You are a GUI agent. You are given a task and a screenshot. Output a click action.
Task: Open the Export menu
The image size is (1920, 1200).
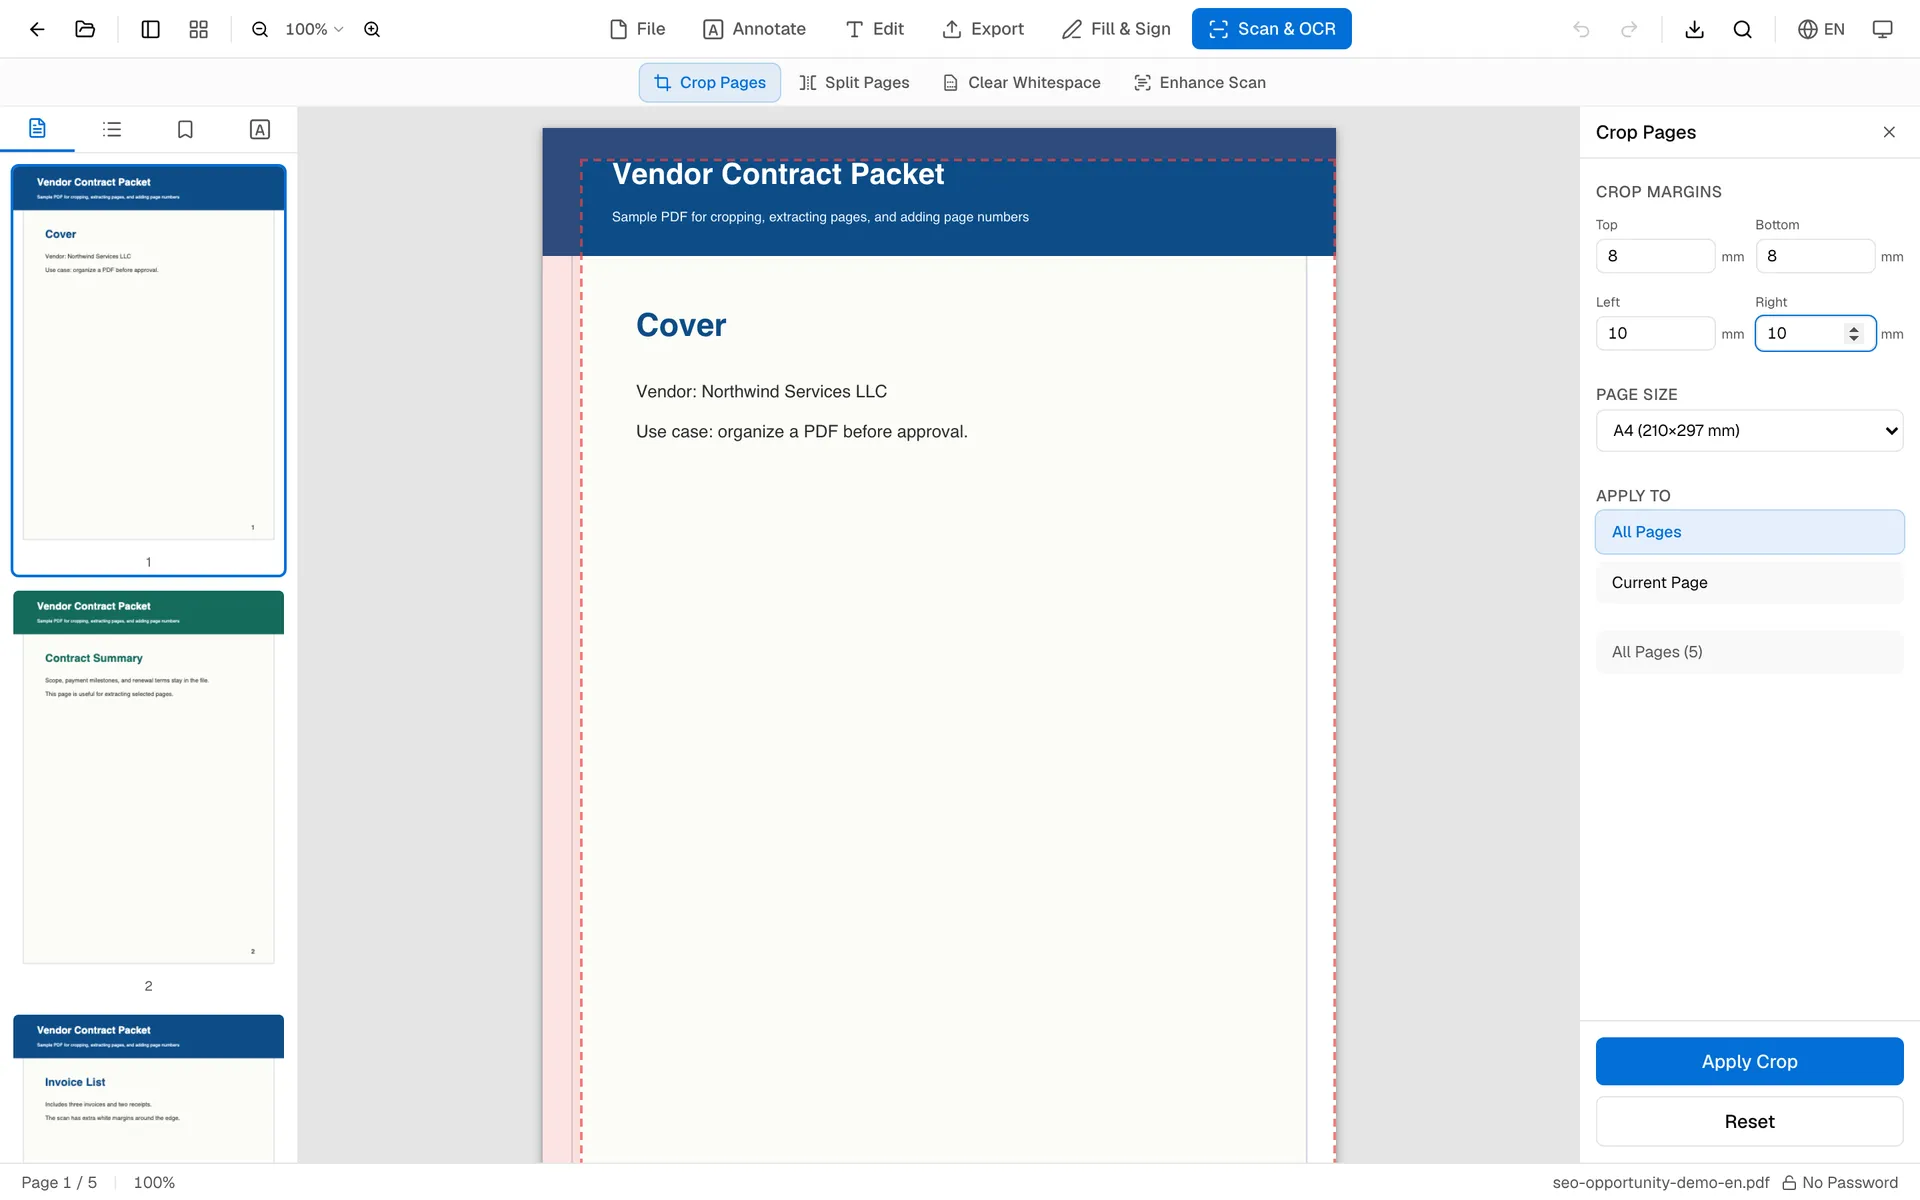coord(983,29)
